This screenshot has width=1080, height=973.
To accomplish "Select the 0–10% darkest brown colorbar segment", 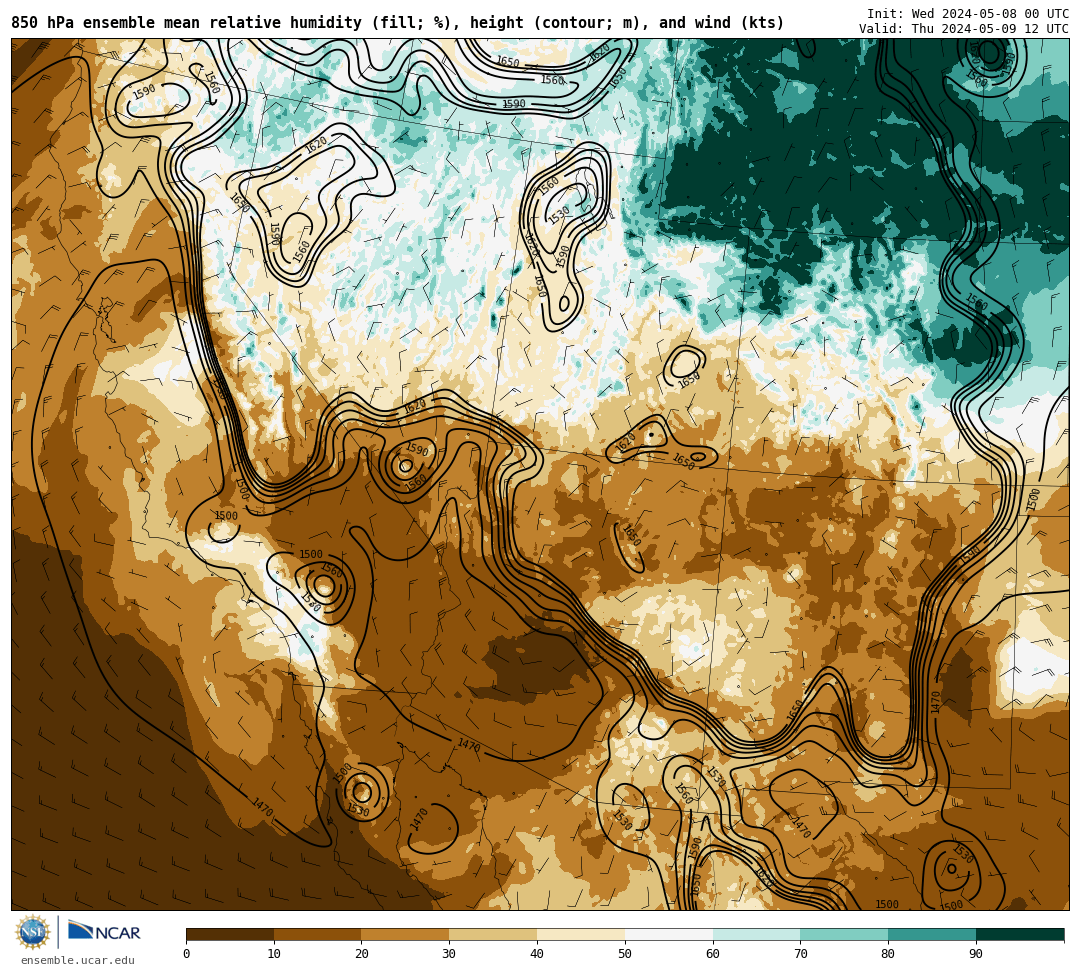I will pos(230,934).
